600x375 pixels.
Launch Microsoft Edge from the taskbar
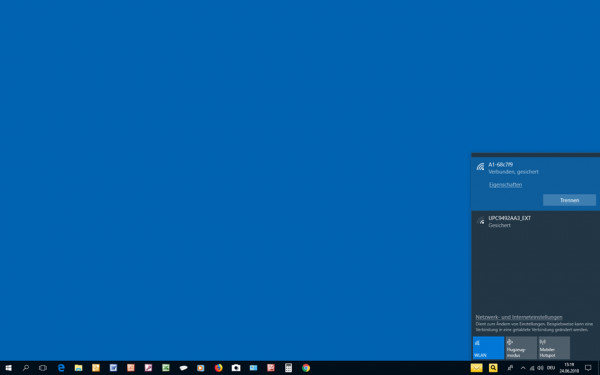[x=61, y=368]
